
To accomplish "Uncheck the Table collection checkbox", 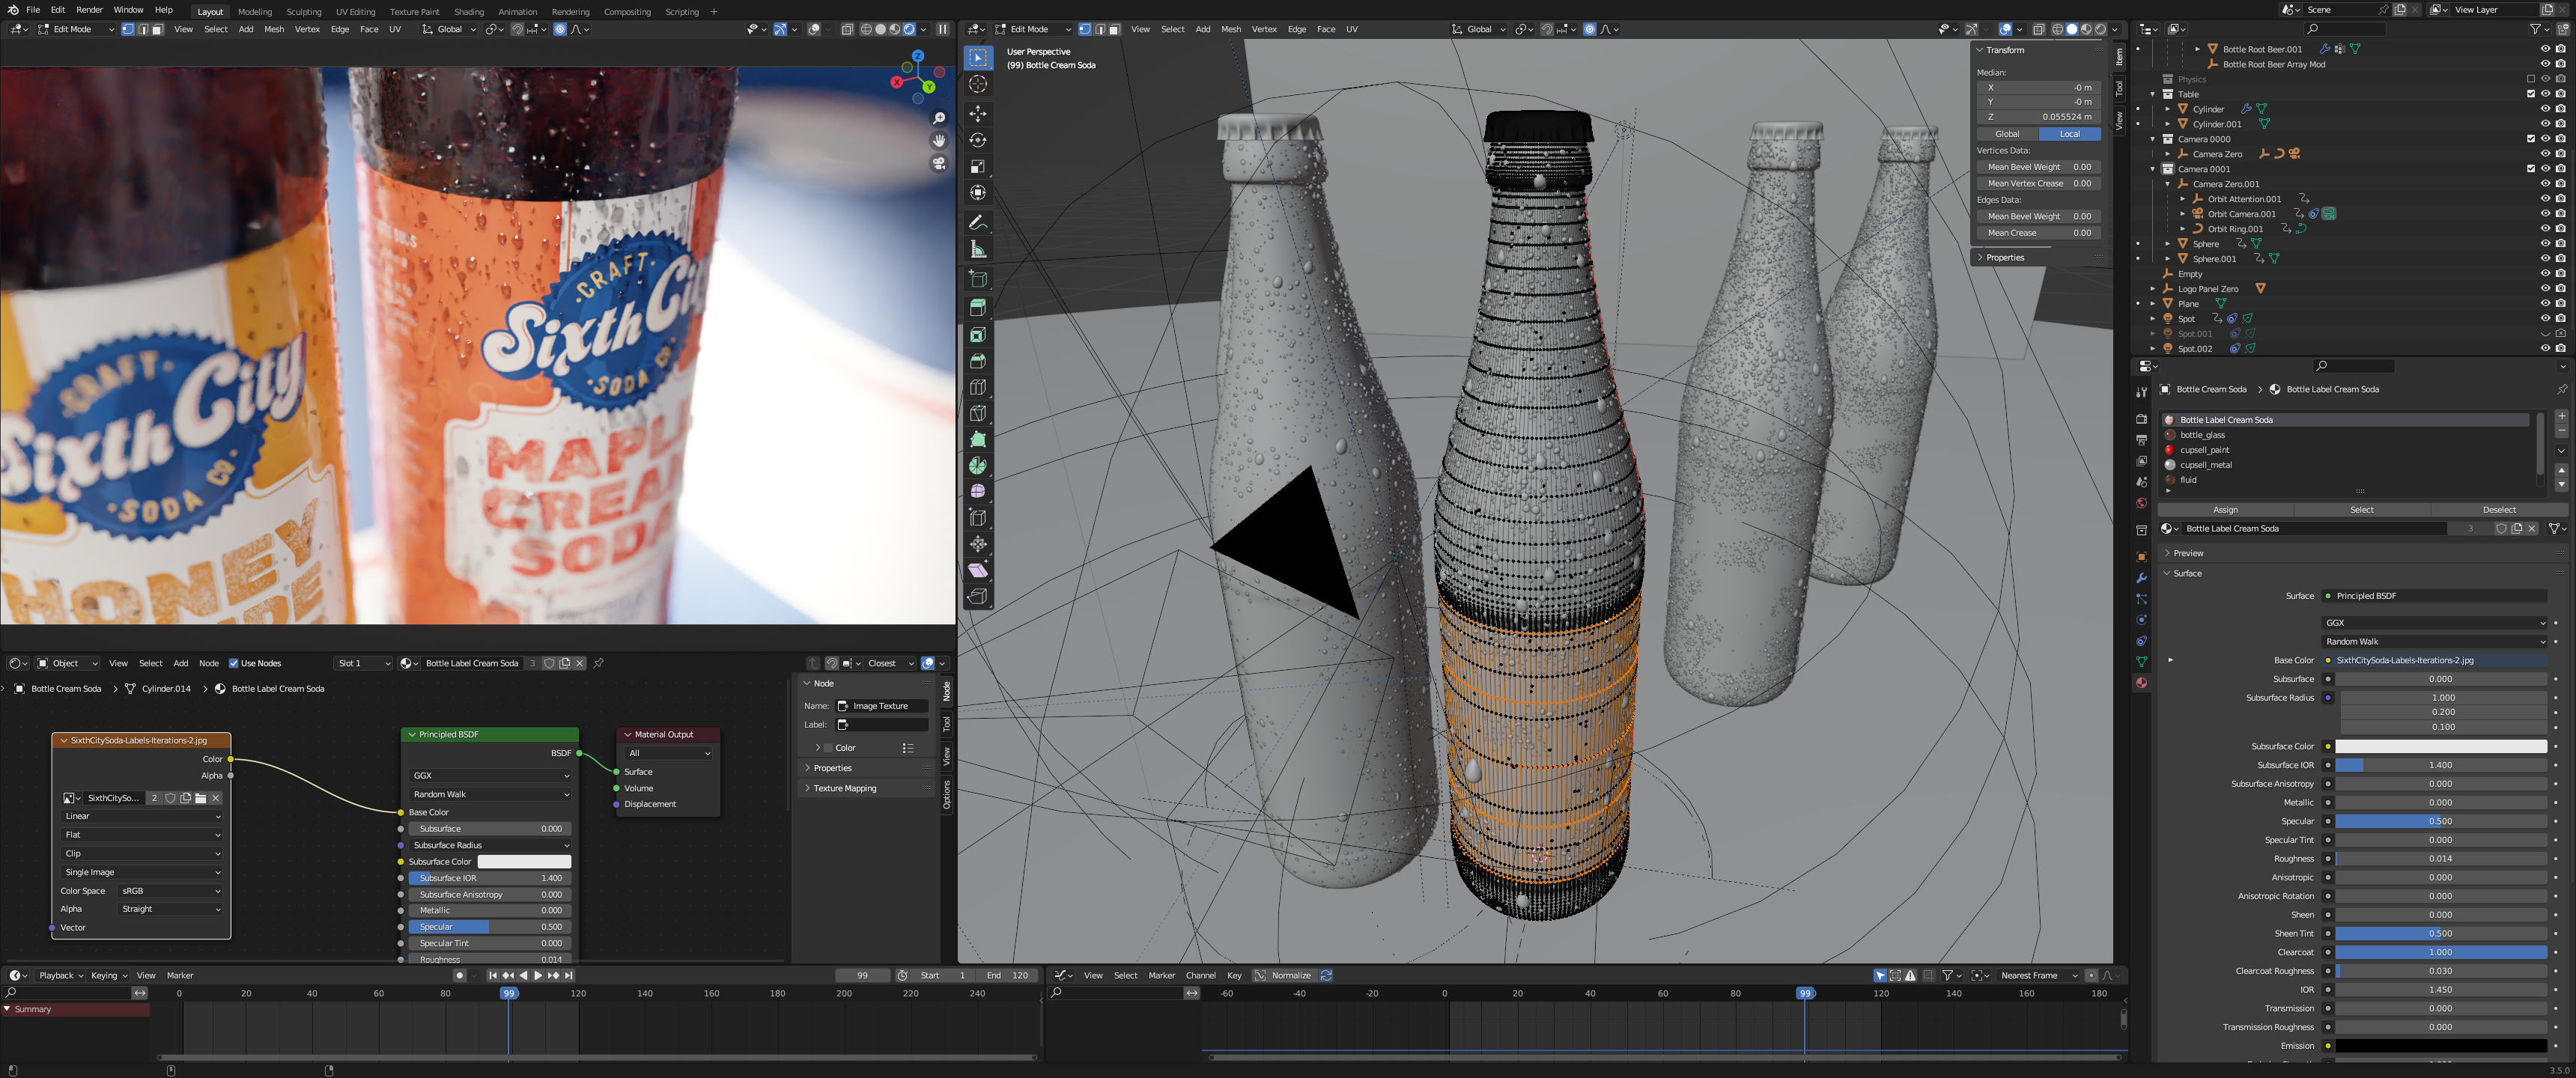I will pyautogui.click(x=2531, y=94).
